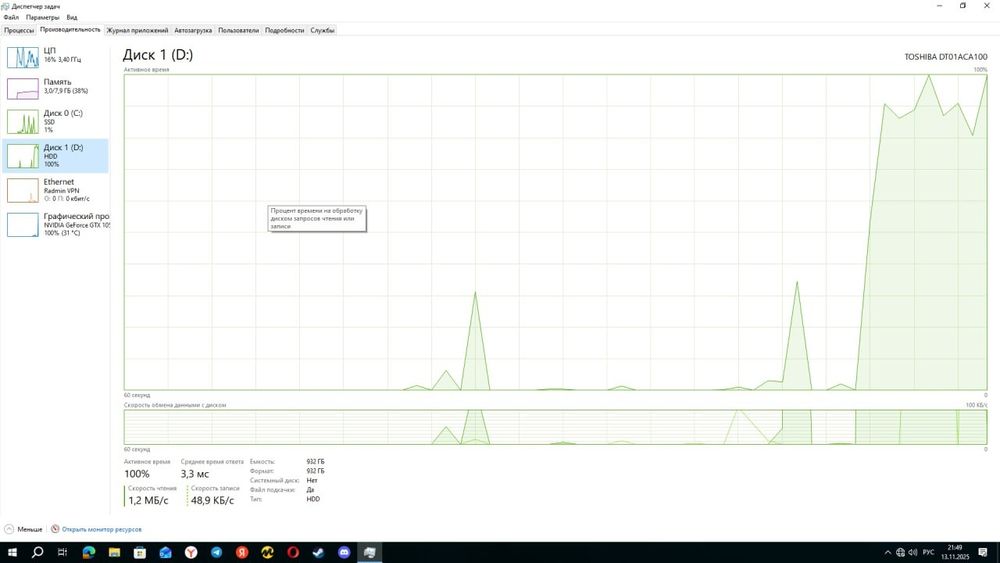1000x563 pixels.
Task: Switch input language РУС indicator
Action: (929, 552)
